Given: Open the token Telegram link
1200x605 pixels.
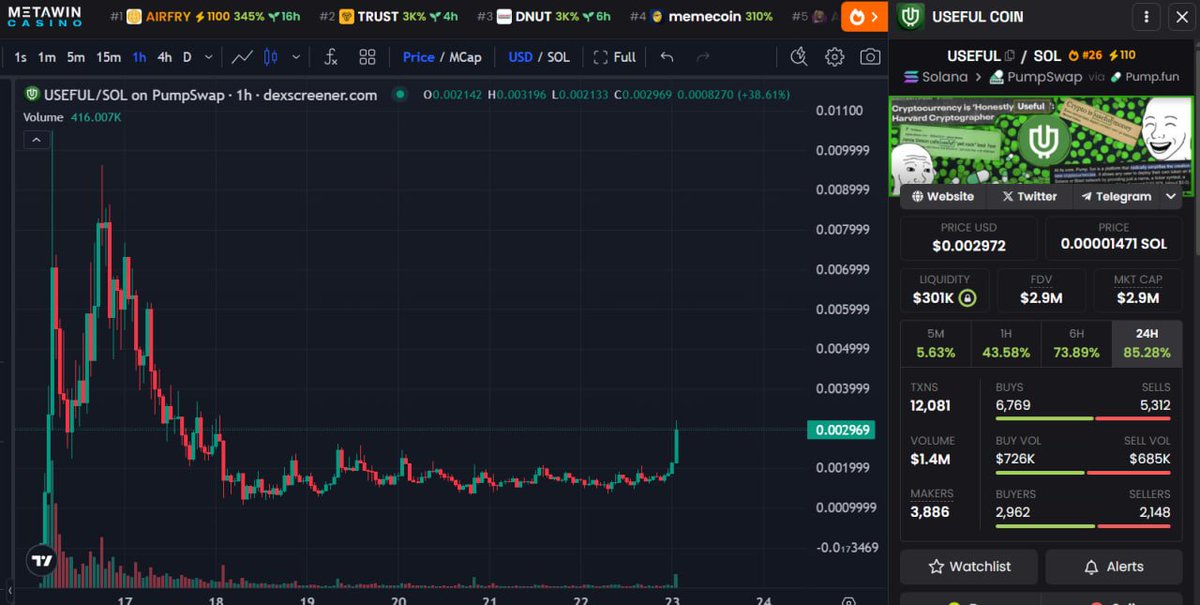Looking at the screenshot, I should (1117, 196).
